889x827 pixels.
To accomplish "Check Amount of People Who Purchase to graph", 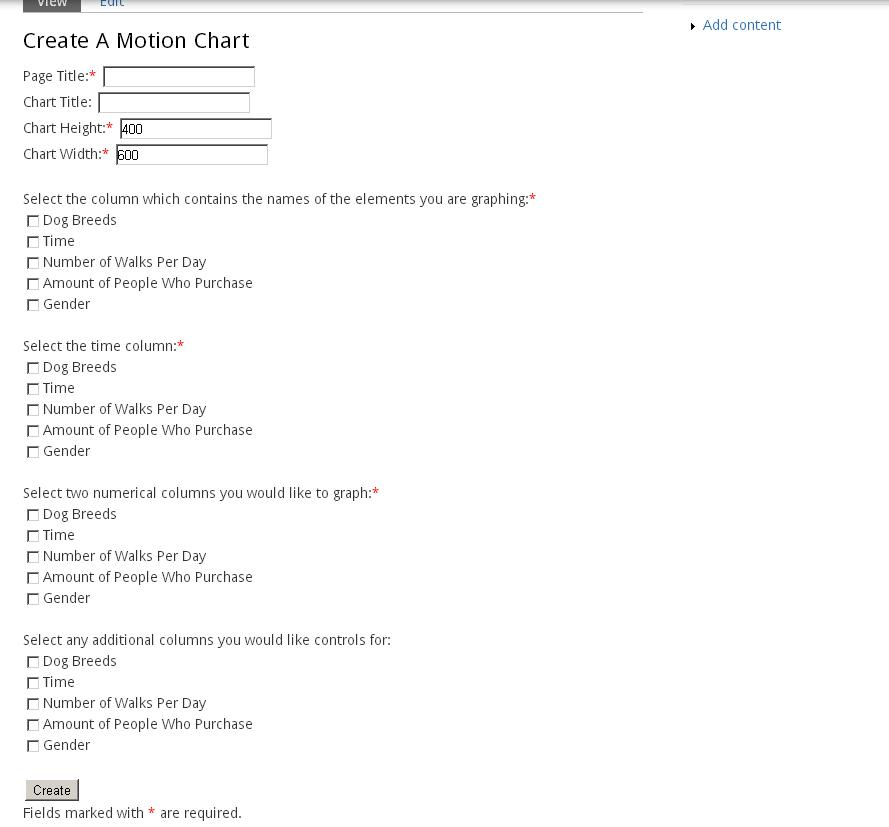I will pos(33,577).
